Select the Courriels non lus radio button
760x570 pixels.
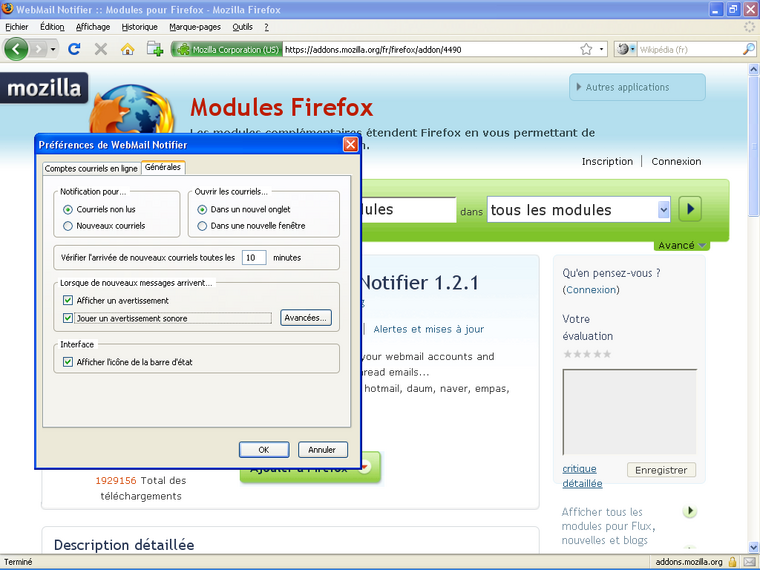coord(68,209)
